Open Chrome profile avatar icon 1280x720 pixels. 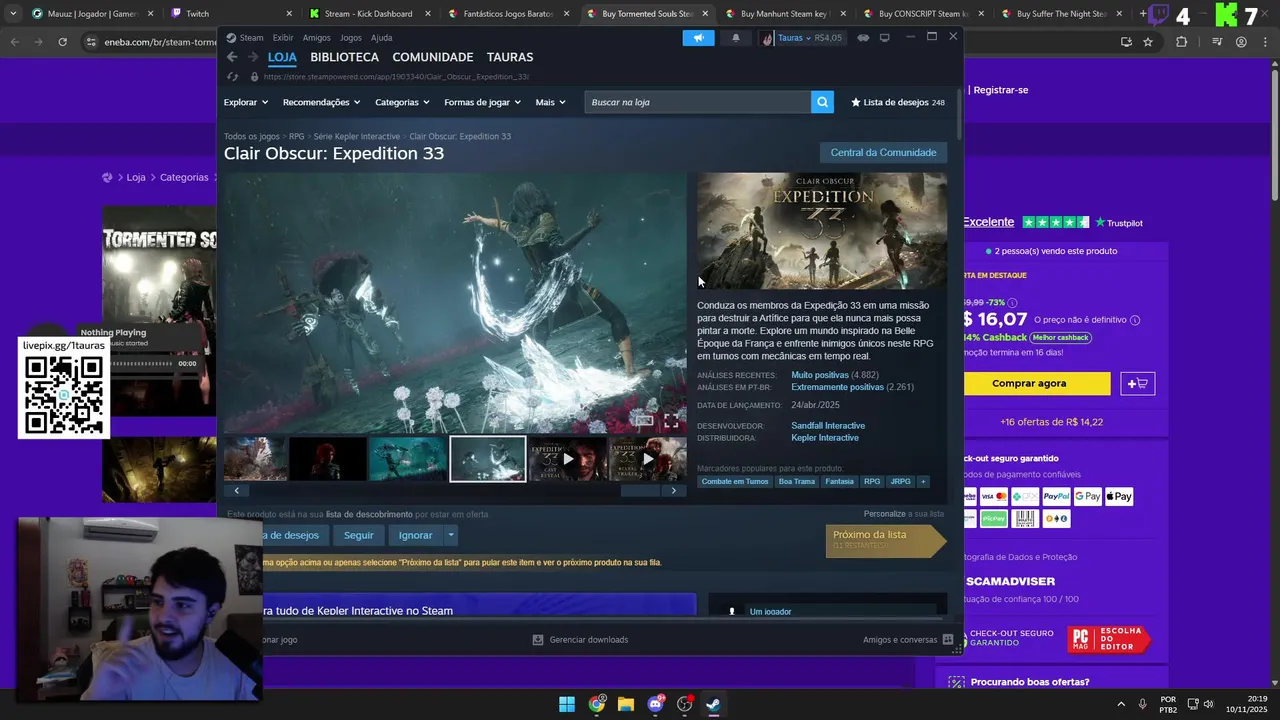tap(1241, 42)
